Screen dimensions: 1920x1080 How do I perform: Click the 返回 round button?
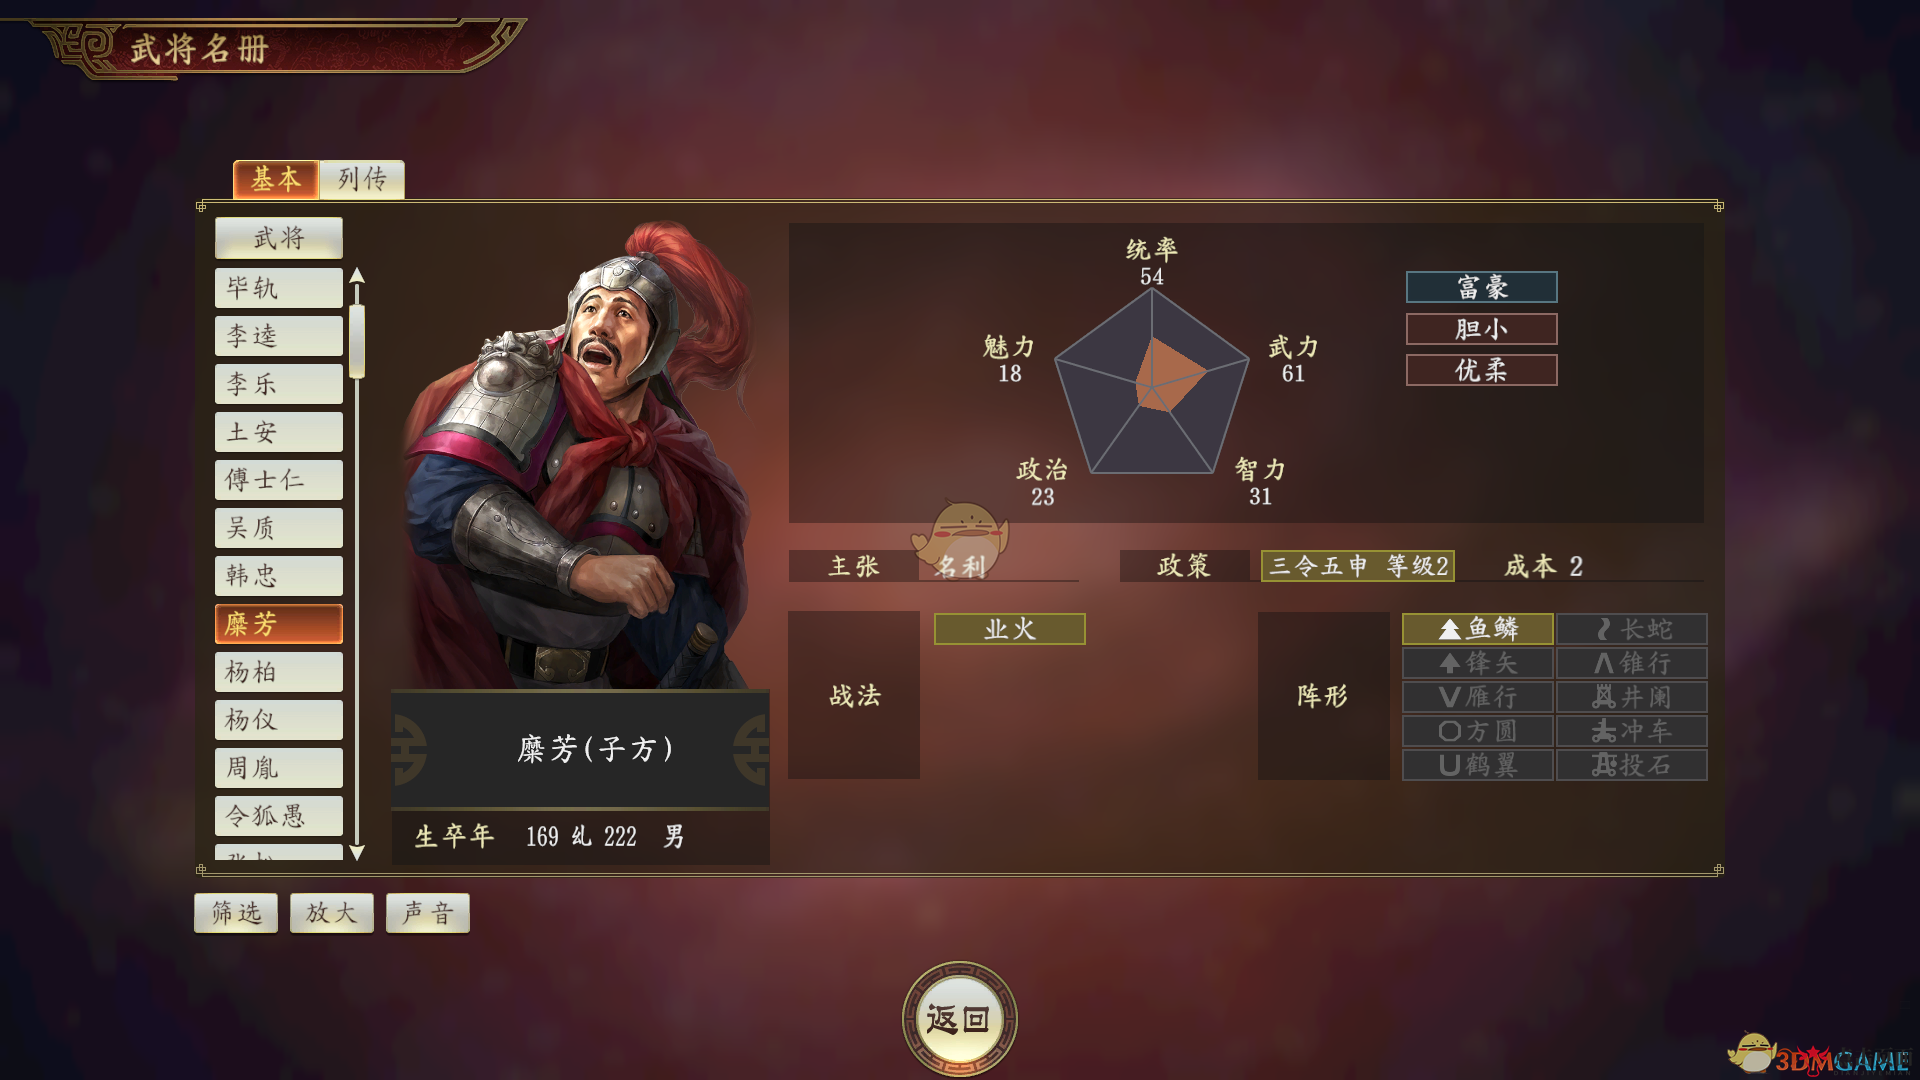pyautogui.click(x=959, y=1019)
